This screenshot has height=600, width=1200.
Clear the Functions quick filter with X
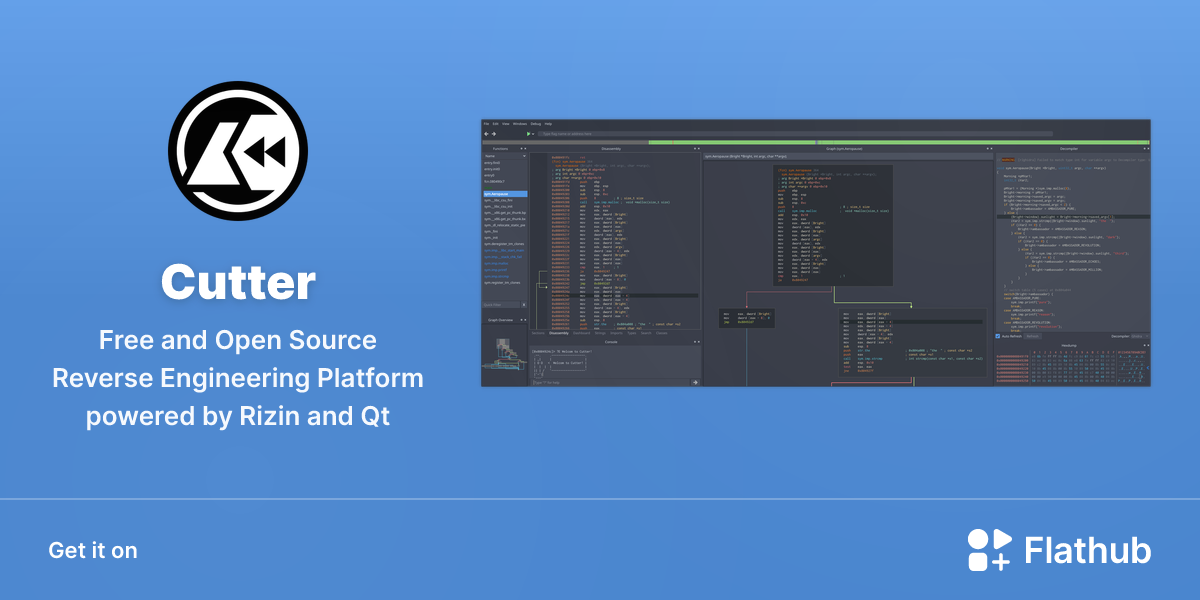pyautogui.click(x=522, y=304)
